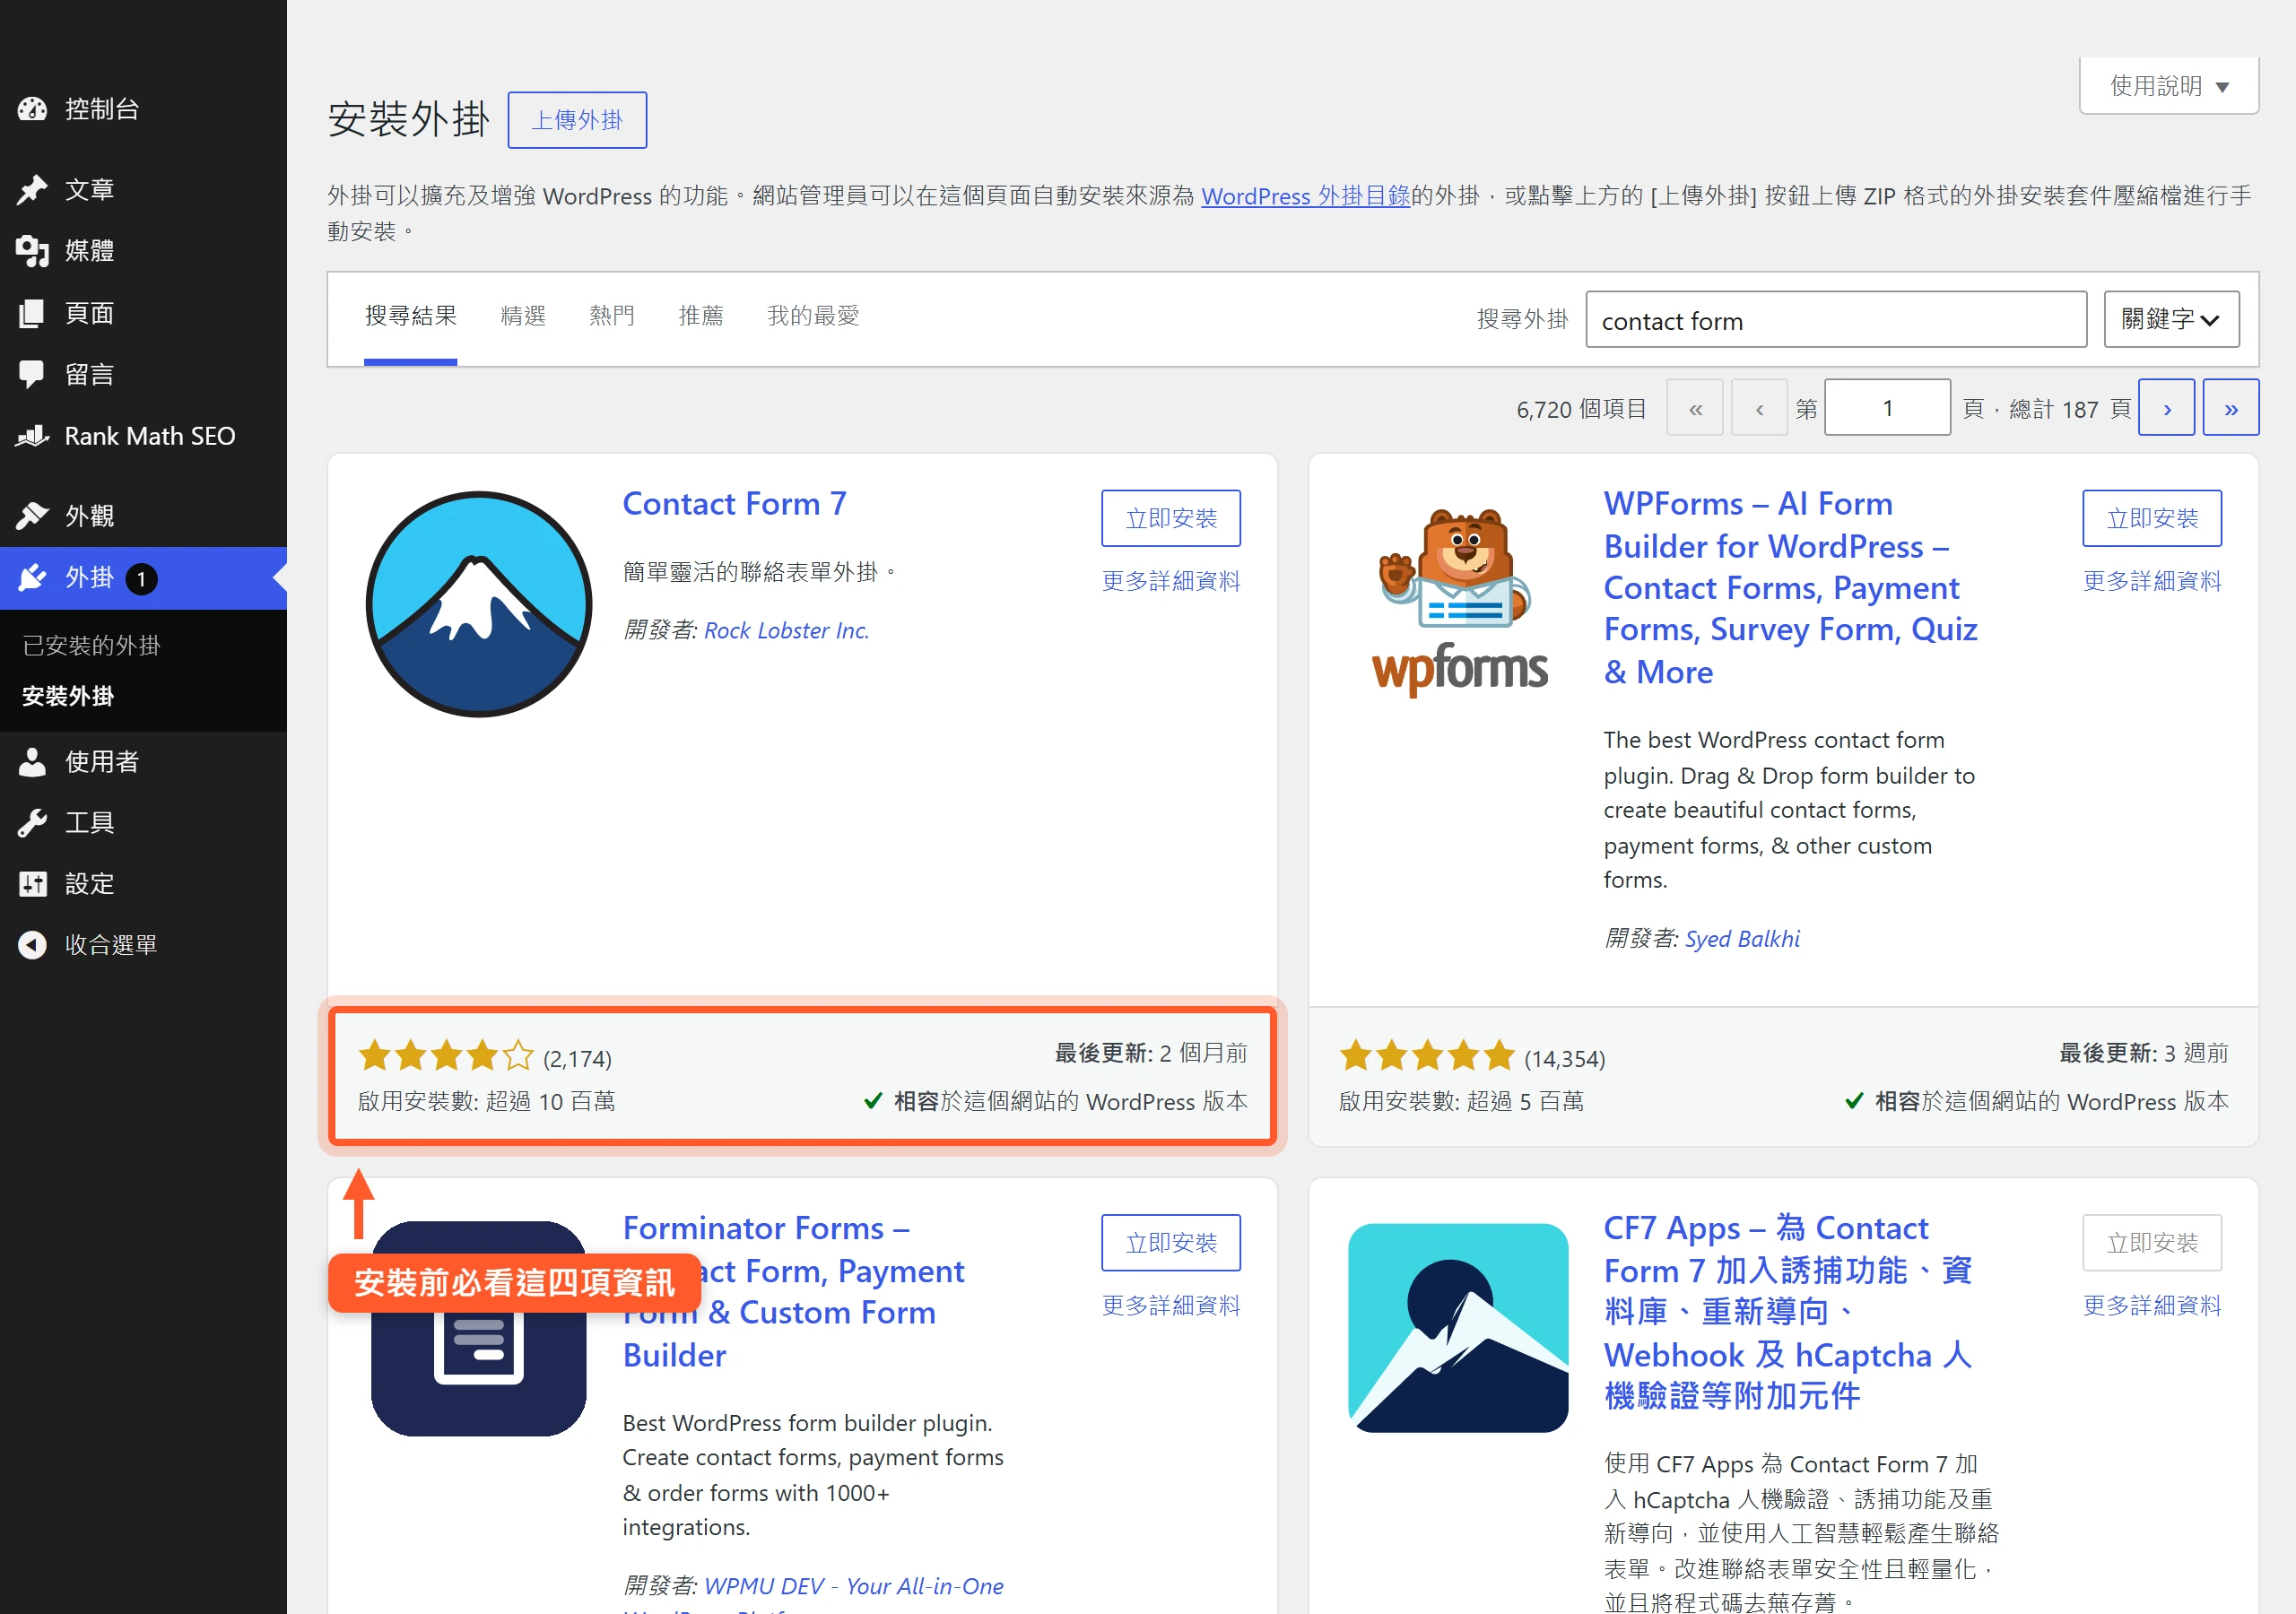Open the CF7 Apps title link
This screenshot has height=1614, width=2296.
coord(1788,1312)
